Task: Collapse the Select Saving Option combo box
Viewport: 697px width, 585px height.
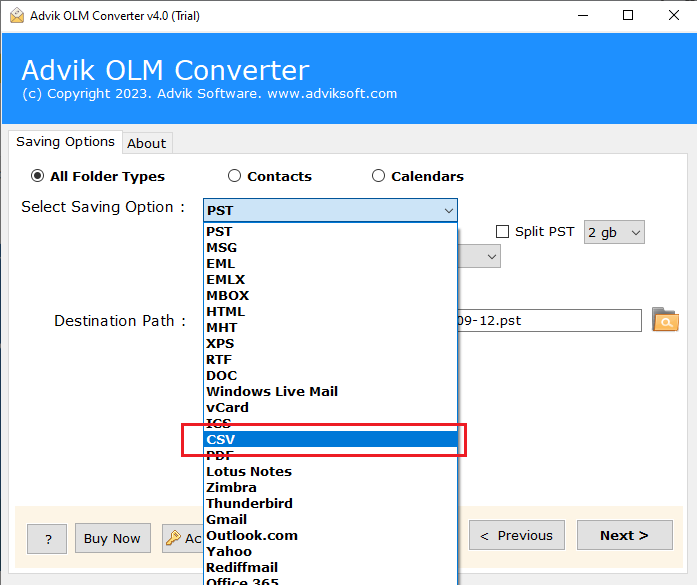Action: coord(330,210)
